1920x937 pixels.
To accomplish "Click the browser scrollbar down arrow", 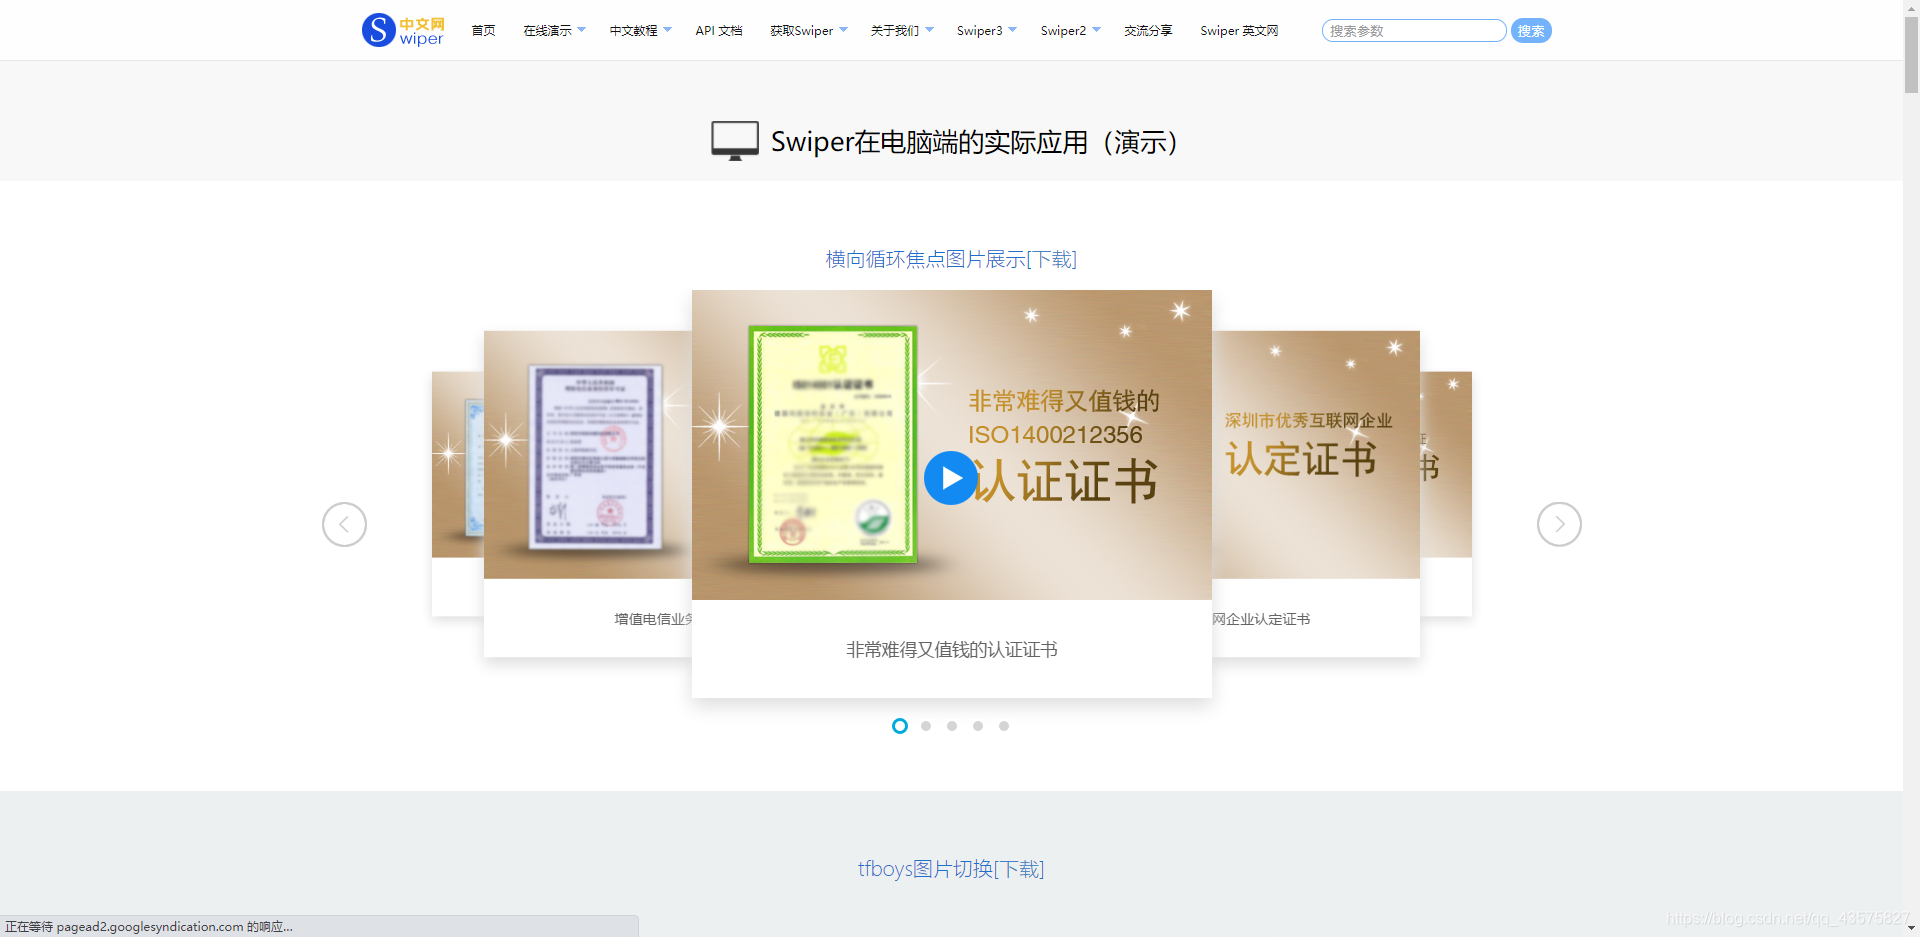I will coord(1911,928).
